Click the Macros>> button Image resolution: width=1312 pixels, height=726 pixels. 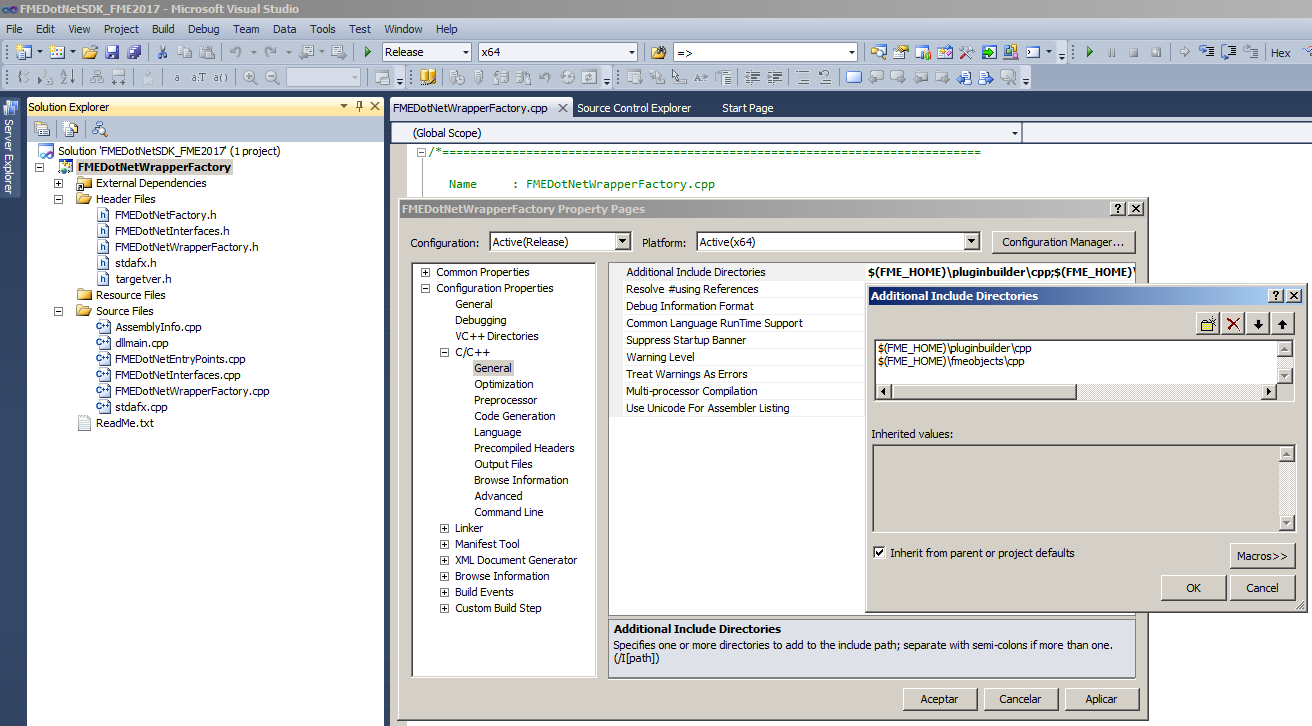click(x=1262, y=556)
